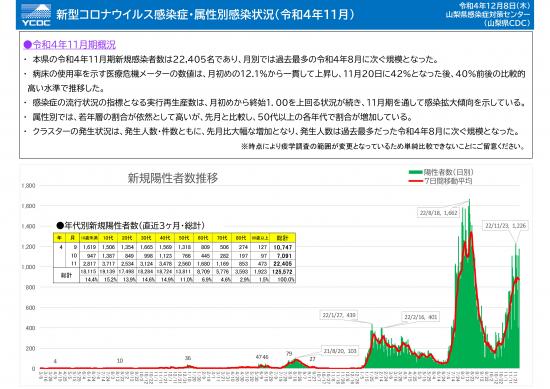
Task: Click the 年代別新規陽性者数 table title
Action: [130, 226]
